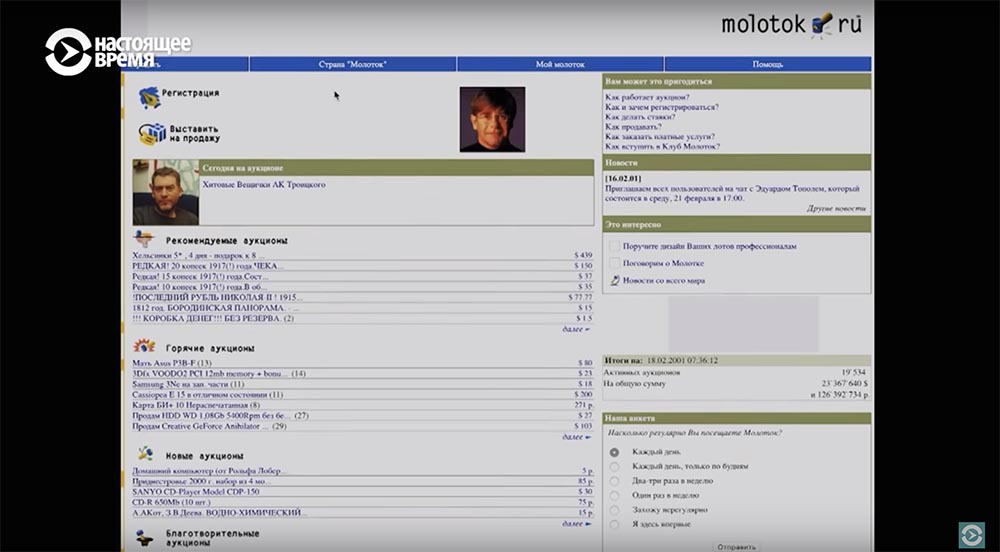1000x552 pixels.
Task: Open the 'Поговорим о Молотке' link
Action: pos(663,263)
